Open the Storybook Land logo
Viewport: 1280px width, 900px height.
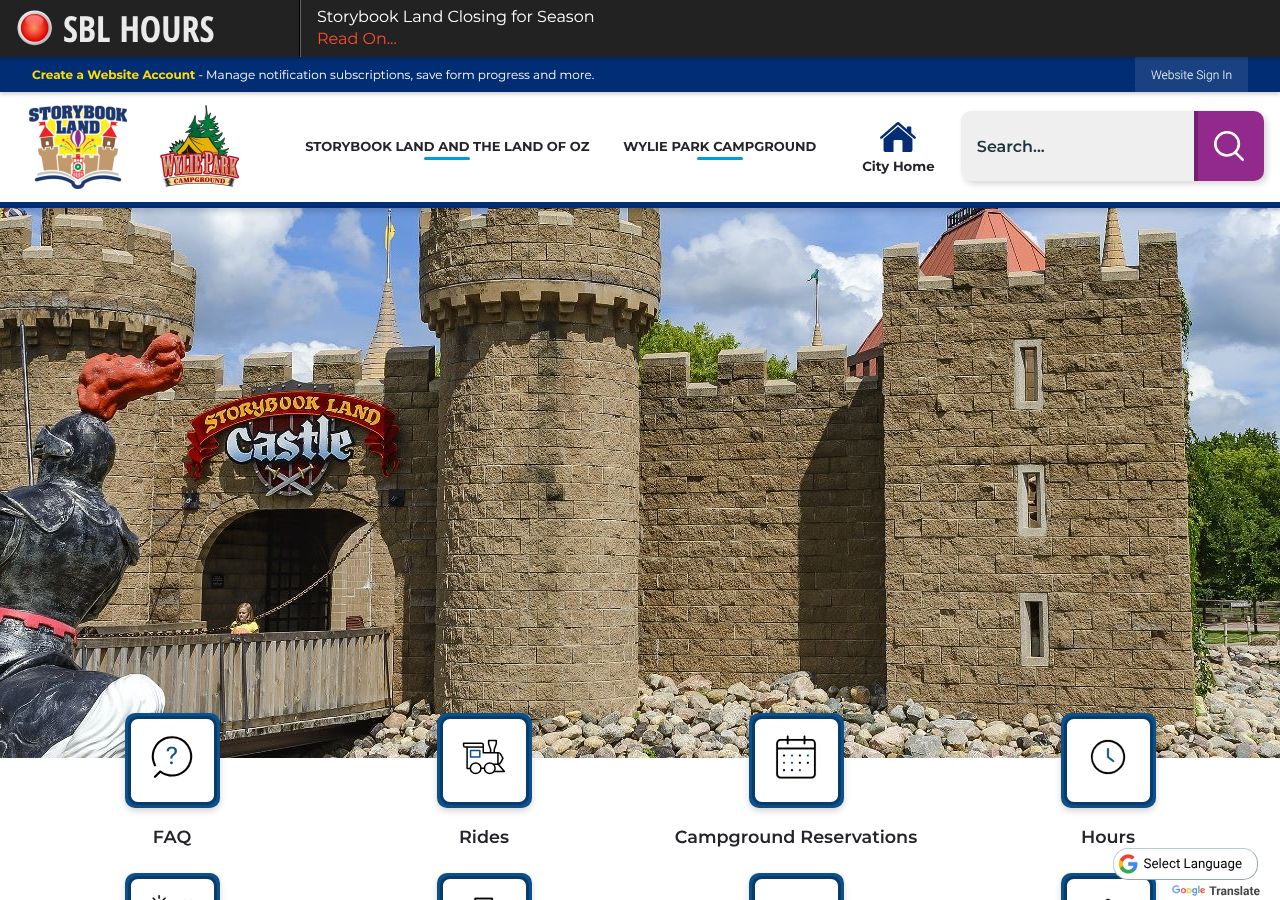[78, 146]
